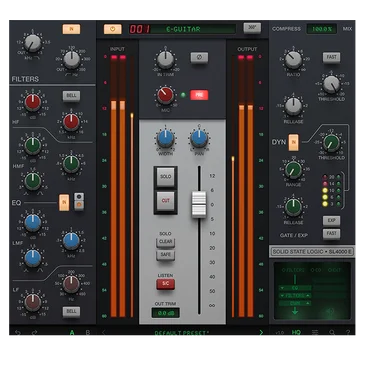Click the 360° button at top
Image resolution: width=365 pixels, height=365 pixels.
252,28
